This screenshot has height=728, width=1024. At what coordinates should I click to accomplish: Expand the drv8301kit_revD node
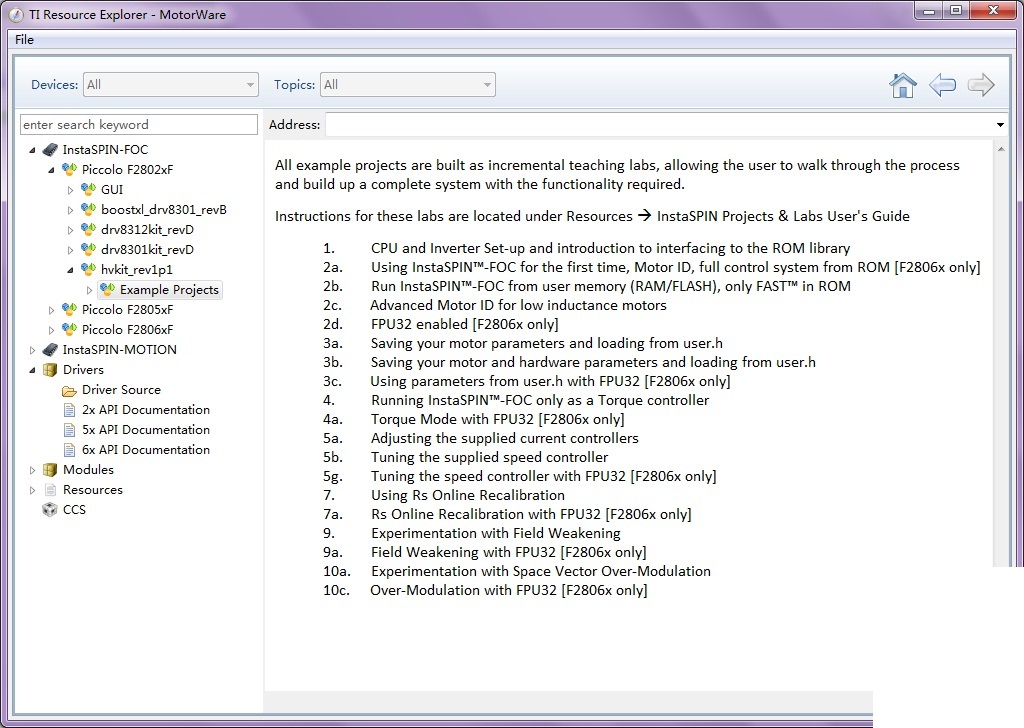[x=71, y=250]
